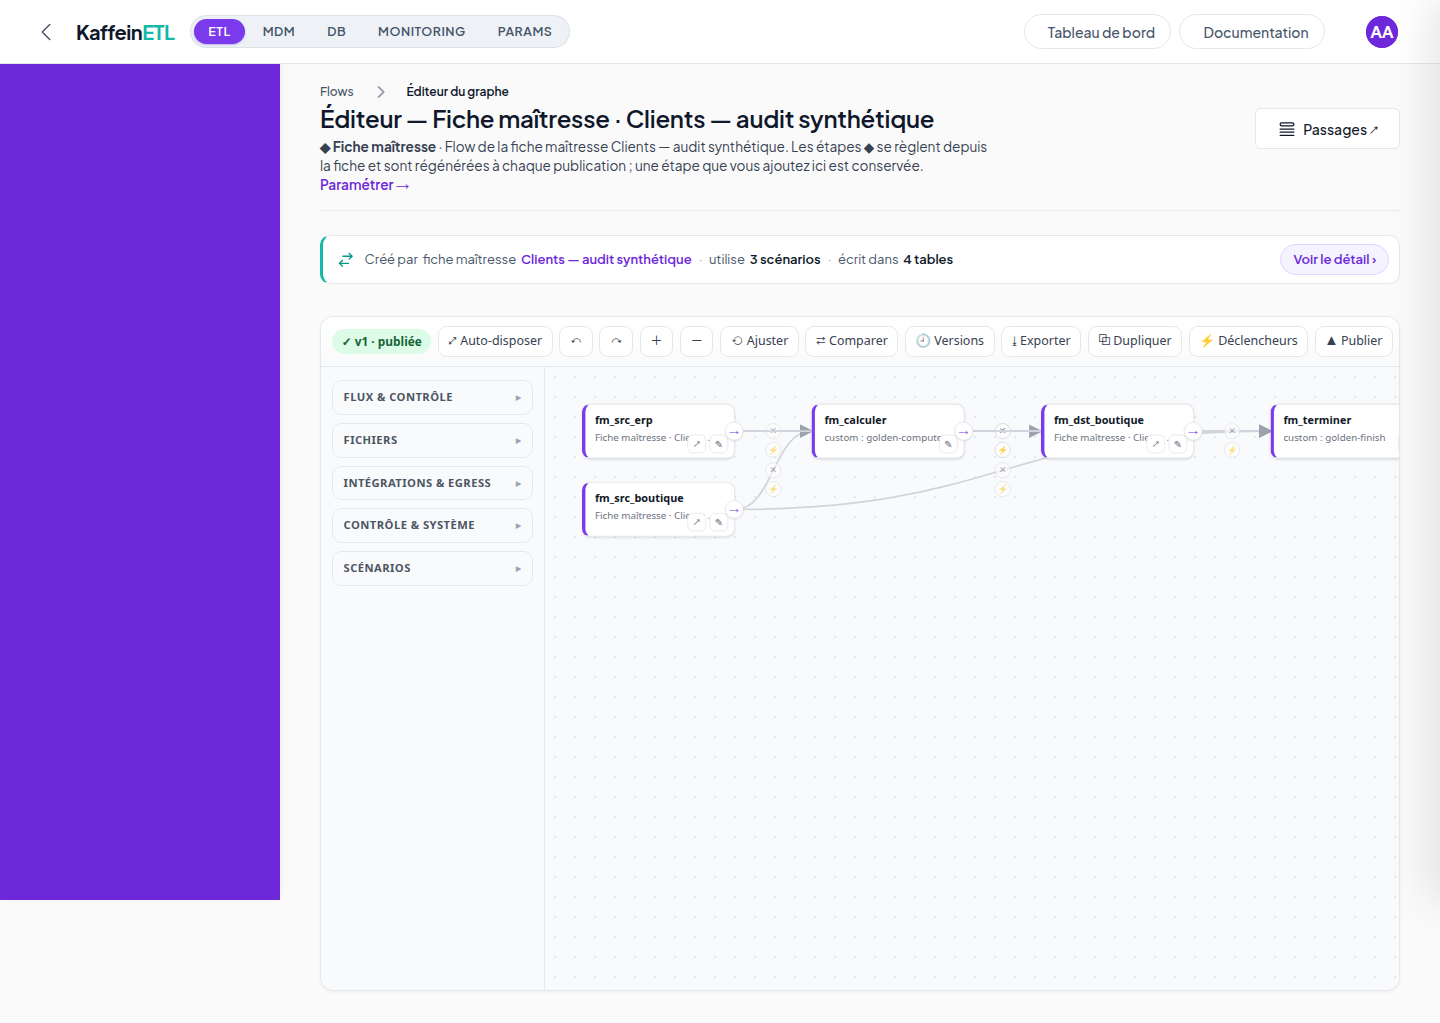Screen dimensions: 1440x1023
Task: Edit the fm_dst_boutique node with pencil icon
Action: click(1177, 444)
